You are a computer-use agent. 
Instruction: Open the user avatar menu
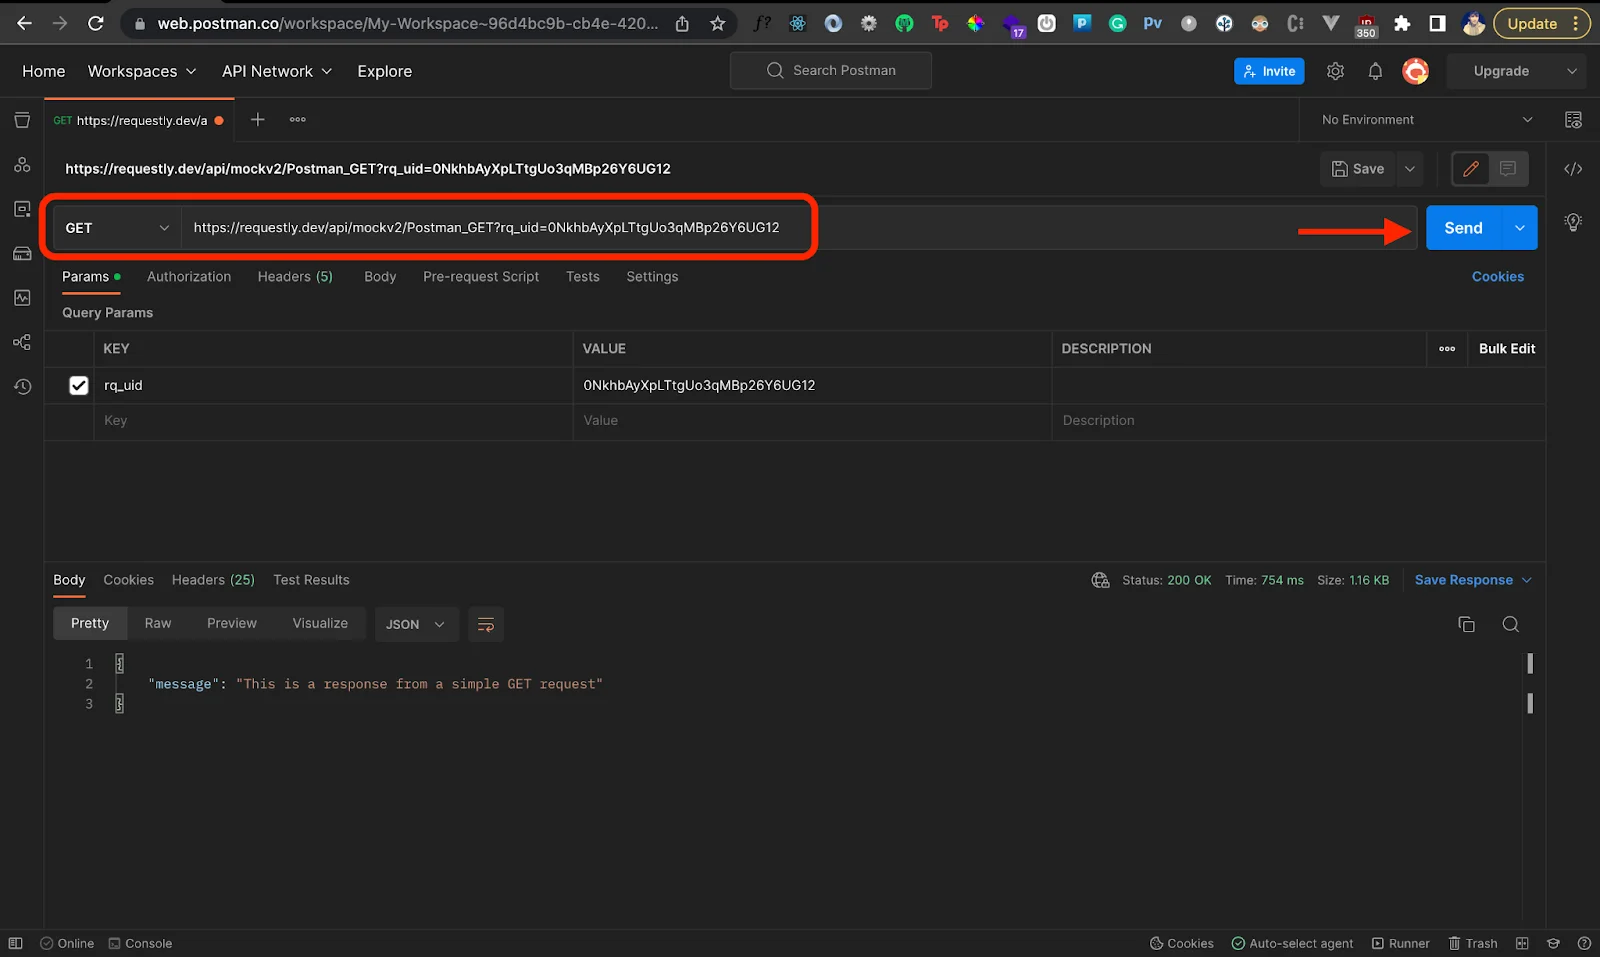[x=1415, y=71]
